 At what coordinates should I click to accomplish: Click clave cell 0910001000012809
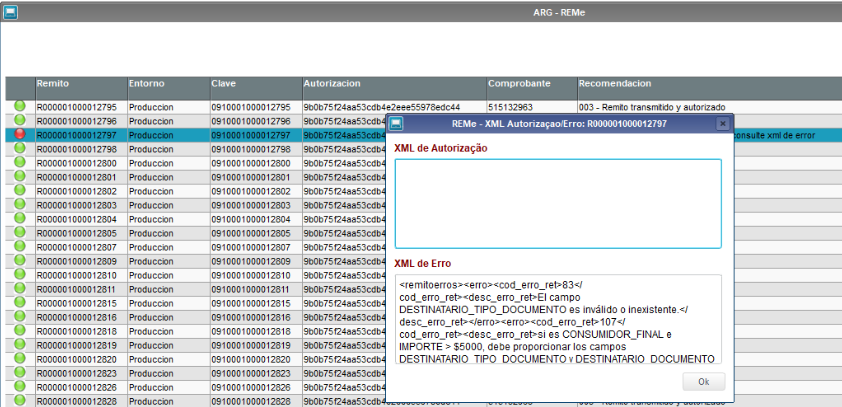point(256,261)
